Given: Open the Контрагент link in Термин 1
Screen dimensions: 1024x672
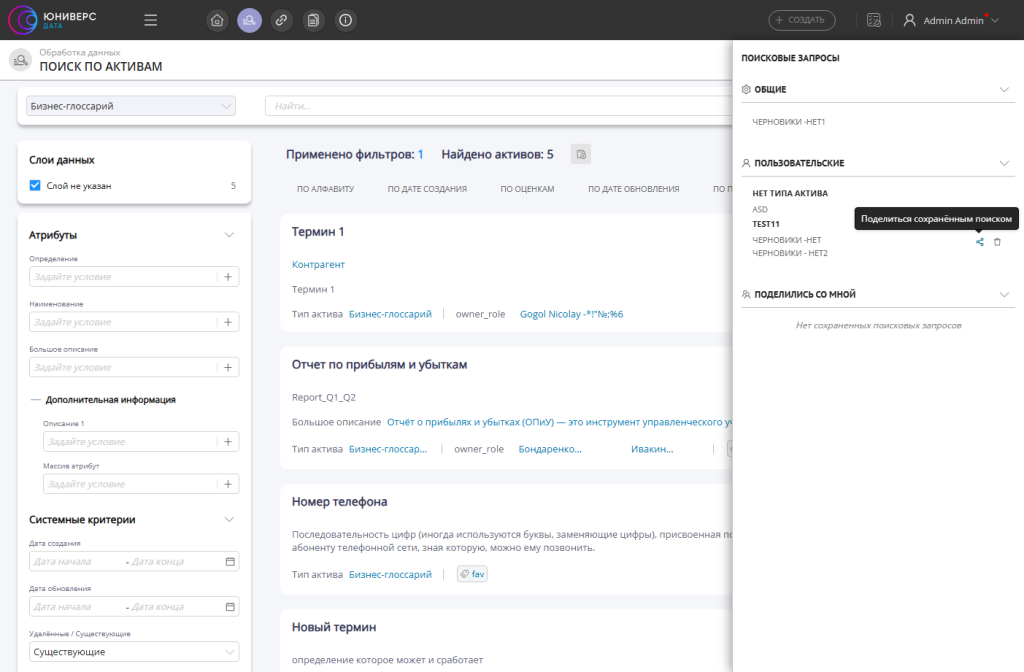Looking at the screenshot, I should [318, 264].
